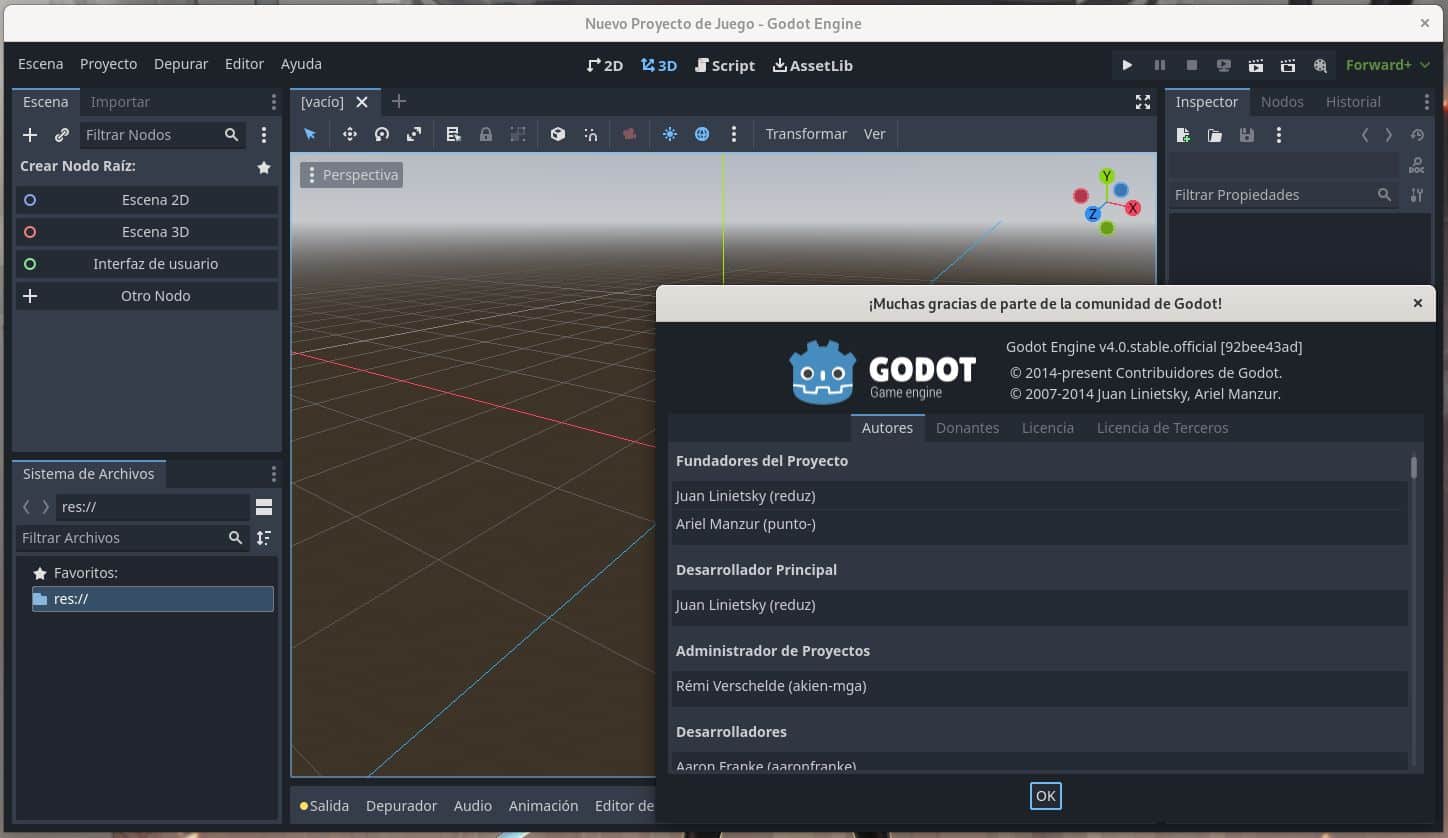Click the group selected nodes icon
Viewport: 1448px width, 838px height.
click(x=518, y=134)
